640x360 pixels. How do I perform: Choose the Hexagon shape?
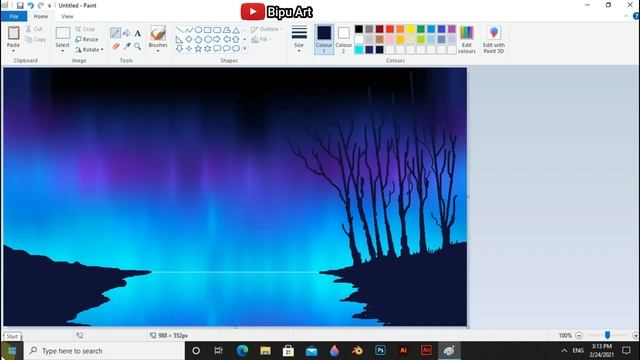tap(207, 39)
